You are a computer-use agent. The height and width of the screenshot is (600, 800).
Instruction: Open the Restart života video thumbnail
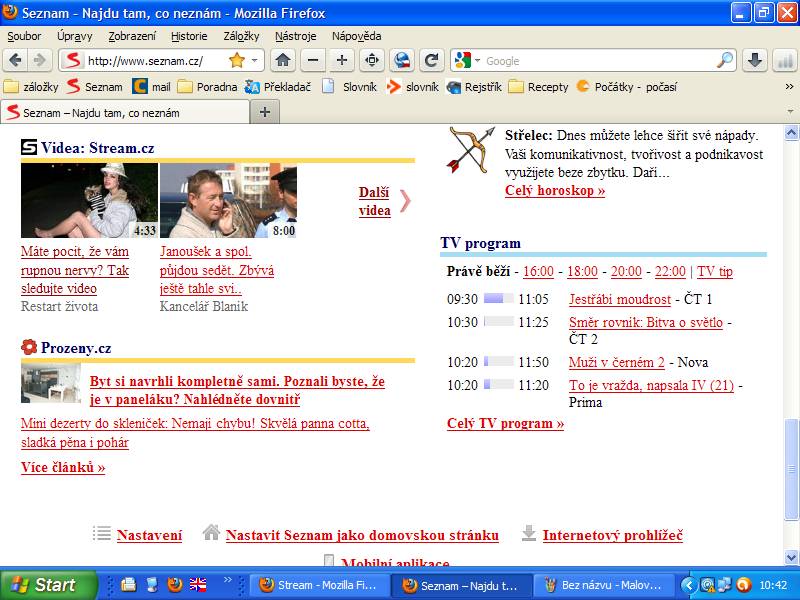[x=89, y=200]
